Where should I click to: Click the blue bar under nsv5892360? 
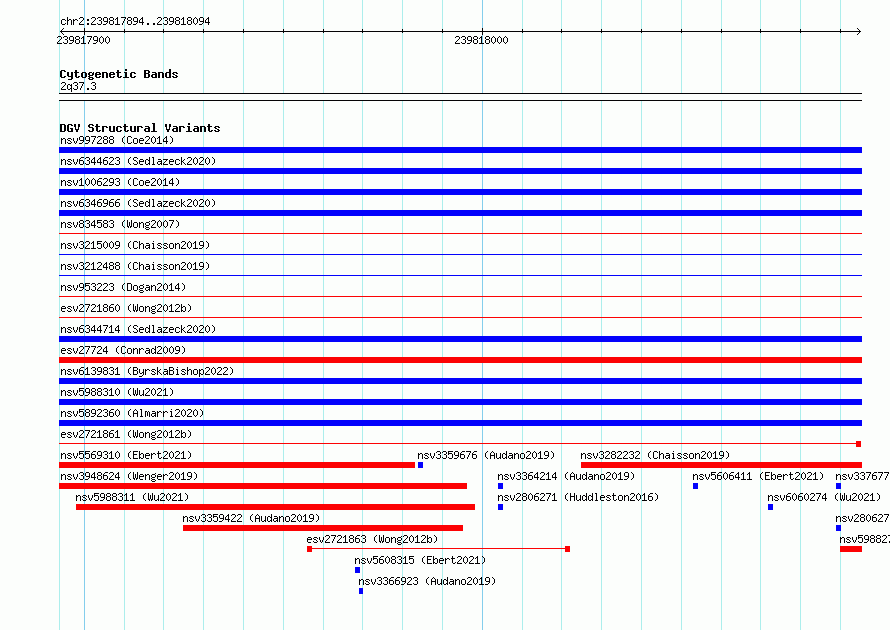point(460,423)
